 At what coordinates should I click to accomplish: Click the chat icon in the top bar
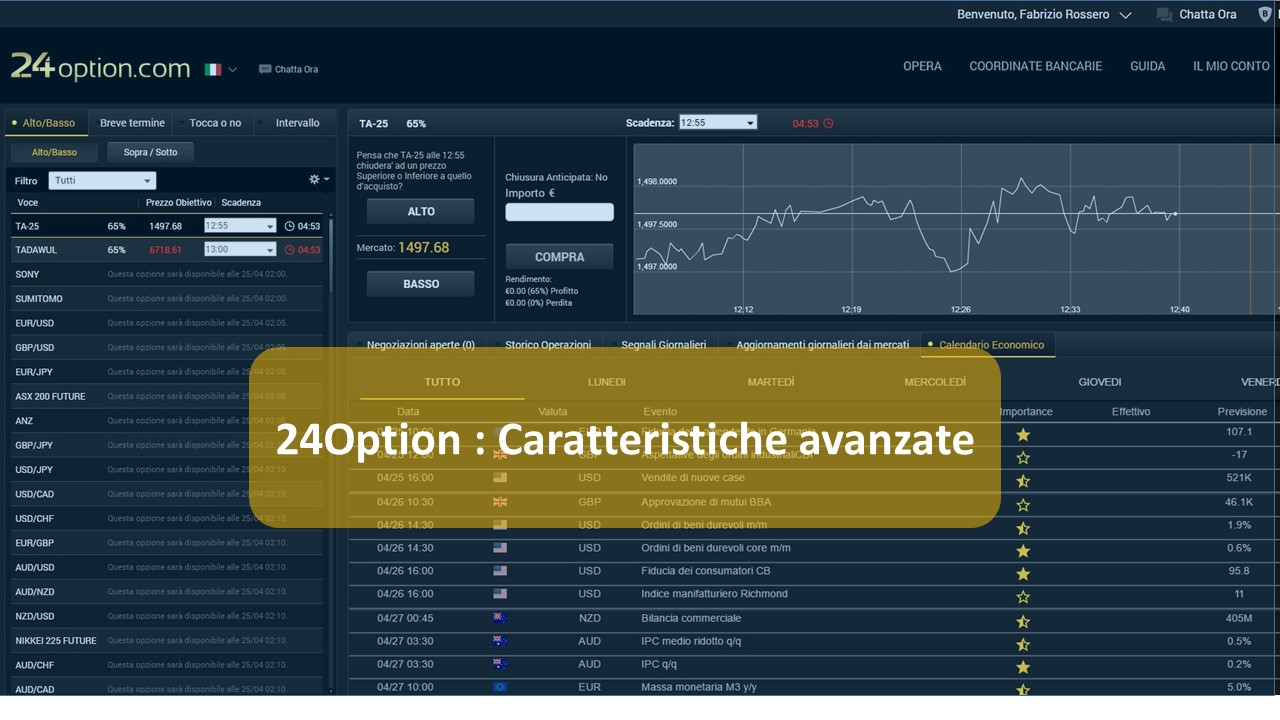pos(1164,15)
